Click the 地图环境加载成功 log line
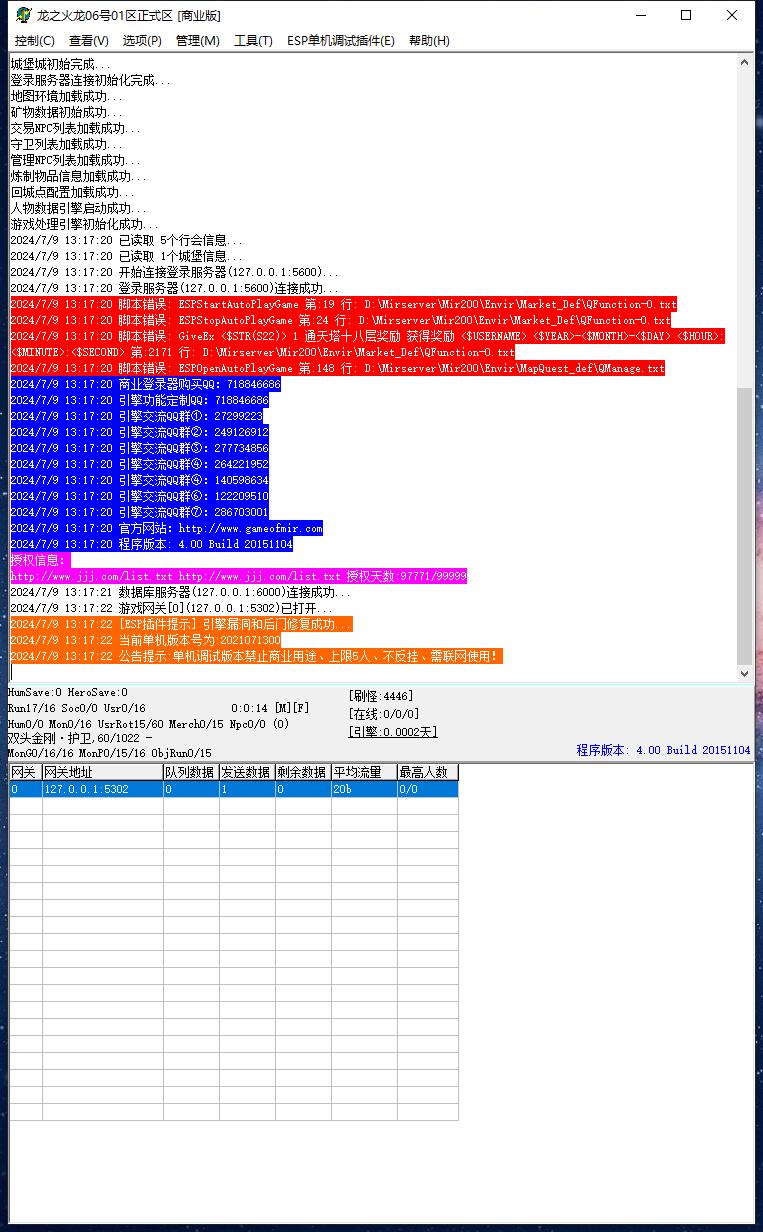 pyautogui.click(x=67, y=96)
